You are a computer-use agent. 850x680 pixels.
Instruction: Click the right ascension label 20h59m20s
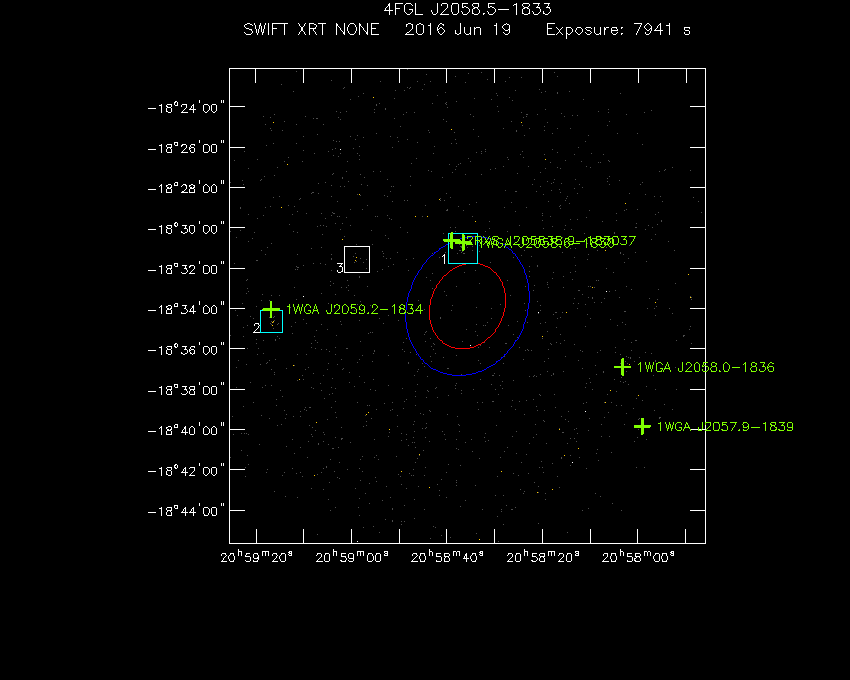256,557
